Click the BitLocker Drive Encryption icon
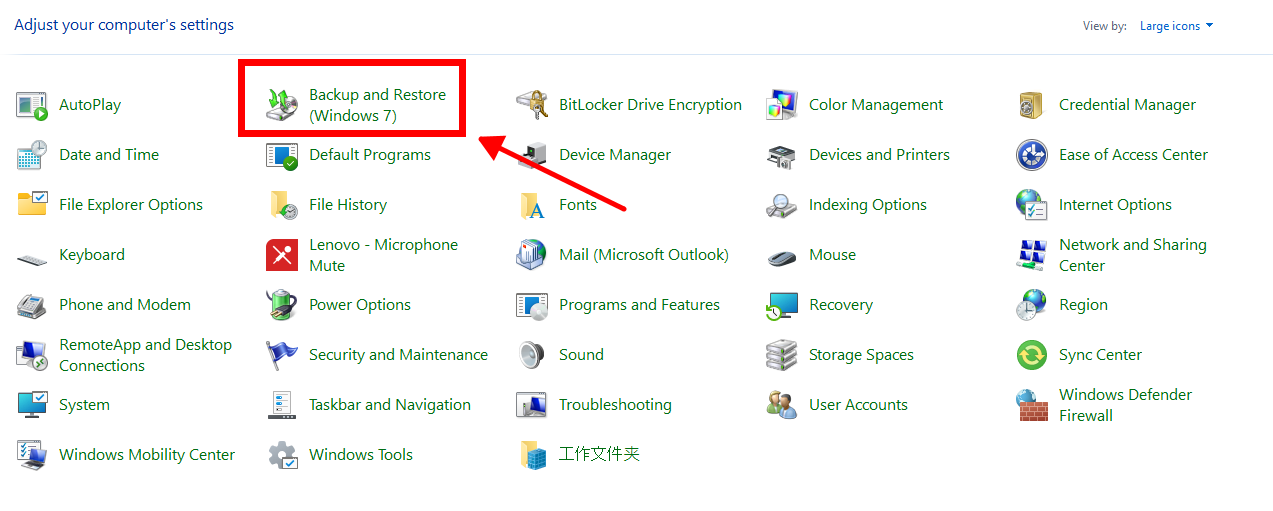The width and height of the screenshot is (1273, 511). 532,105
